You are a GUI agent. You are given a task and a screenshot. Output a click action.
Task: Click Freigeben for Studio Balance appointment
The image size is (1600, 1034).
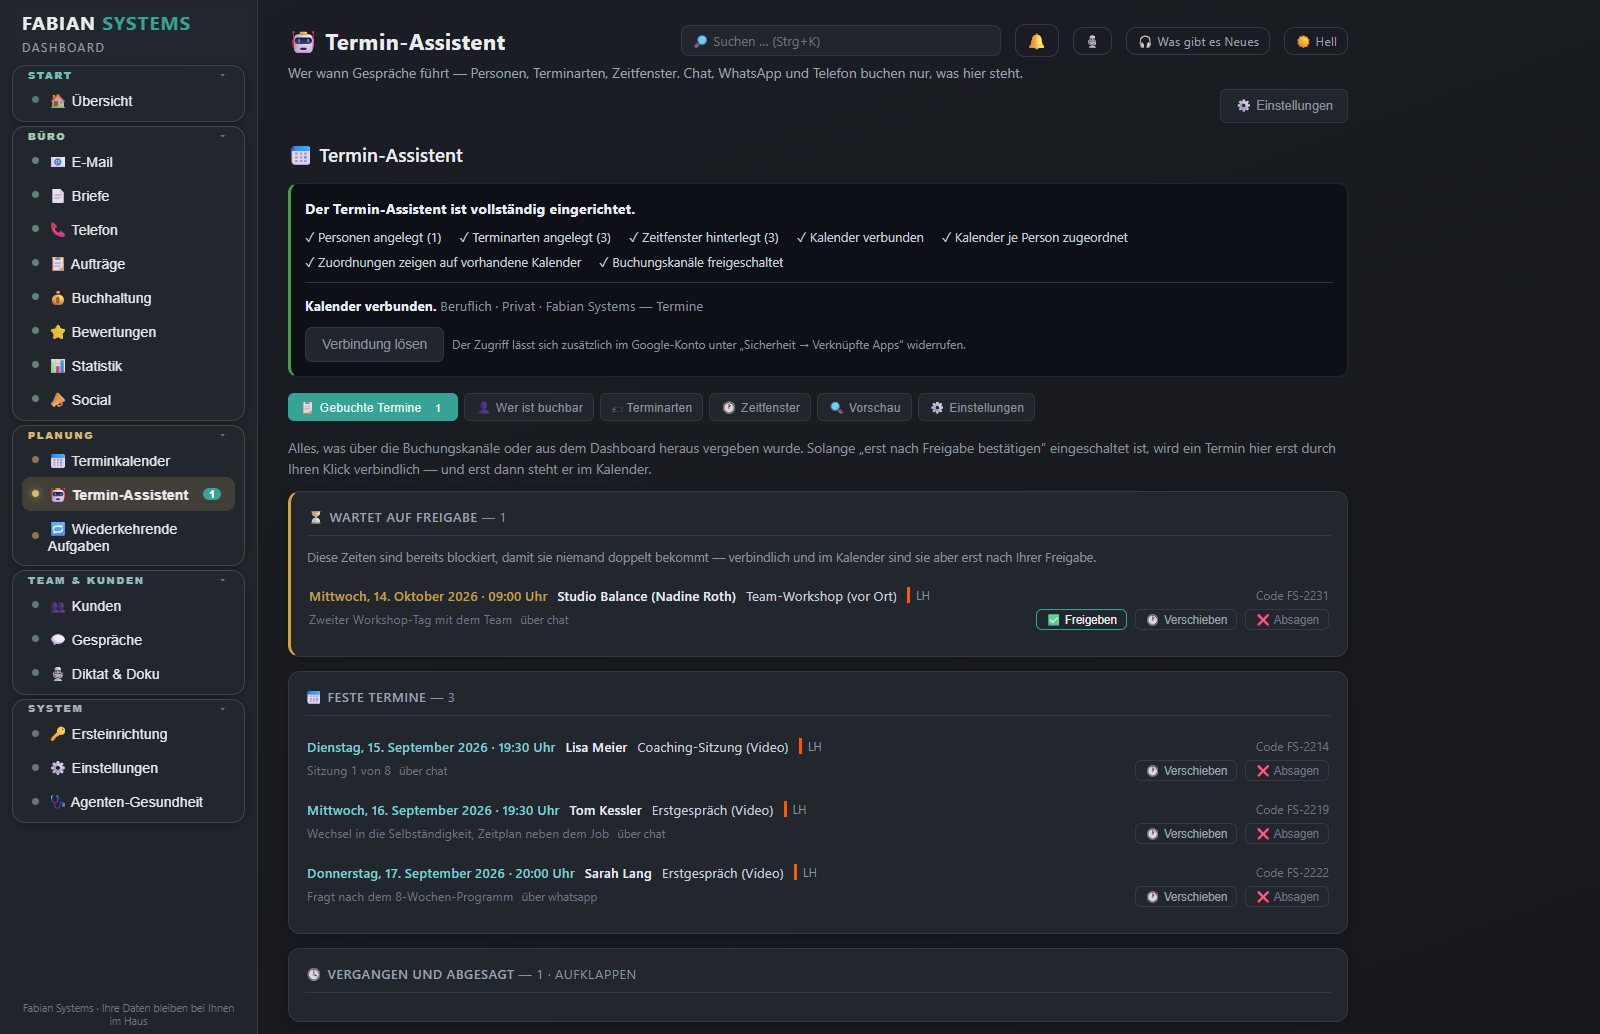tap(1081, 620)
